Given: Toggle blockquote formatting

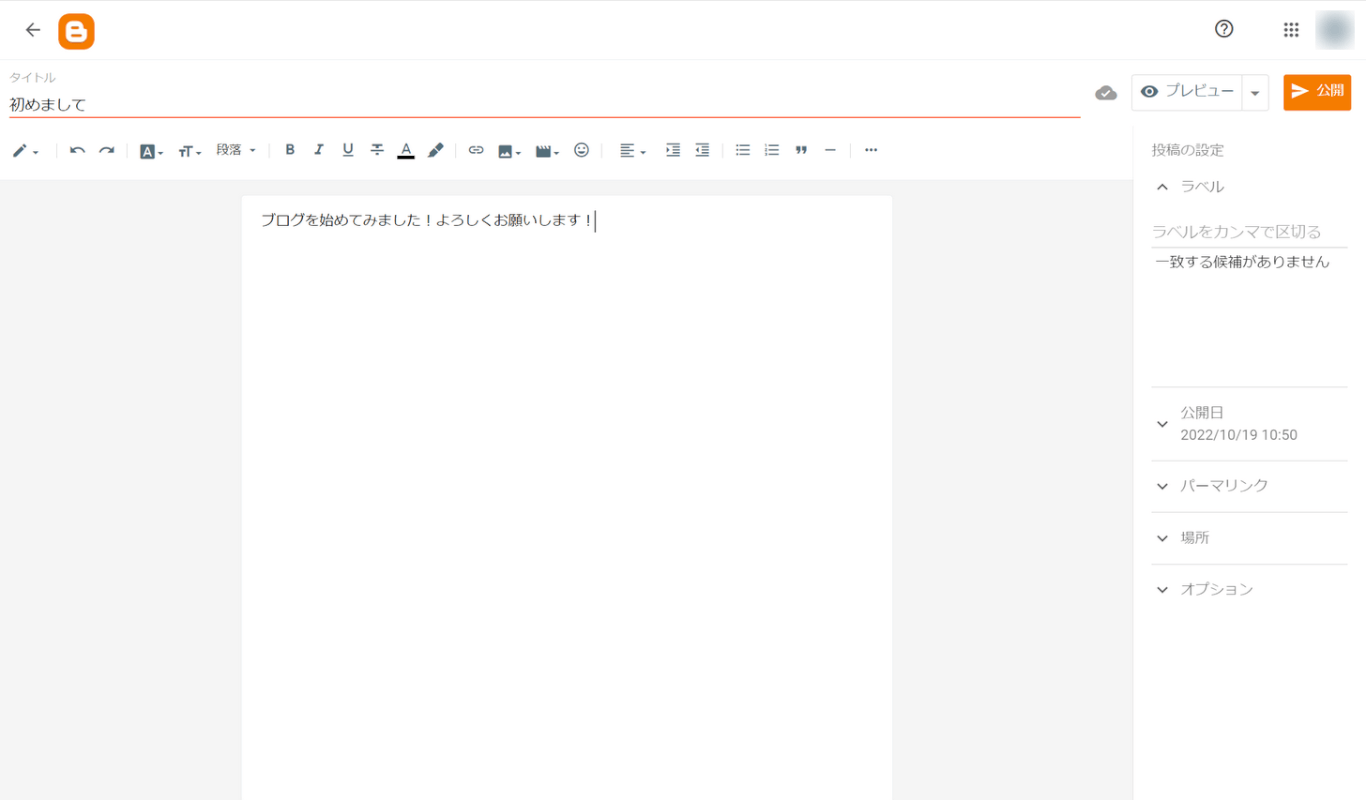Looking at the screenshot, I should click(801, 150).
